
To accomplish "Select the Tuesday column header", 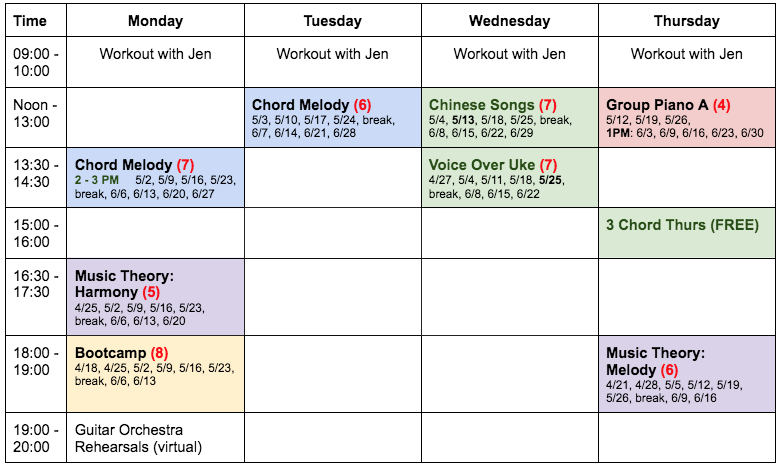I will pos(333,20).
